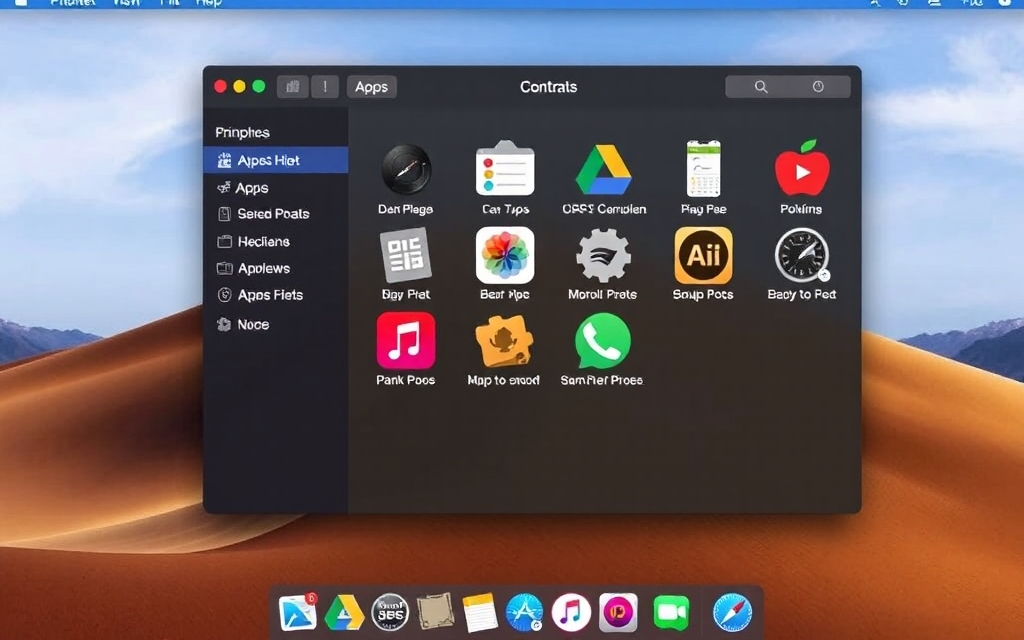Open Google Drive in the Dock
Screen dimensions: 1024x640
click(x=344, y=613)
